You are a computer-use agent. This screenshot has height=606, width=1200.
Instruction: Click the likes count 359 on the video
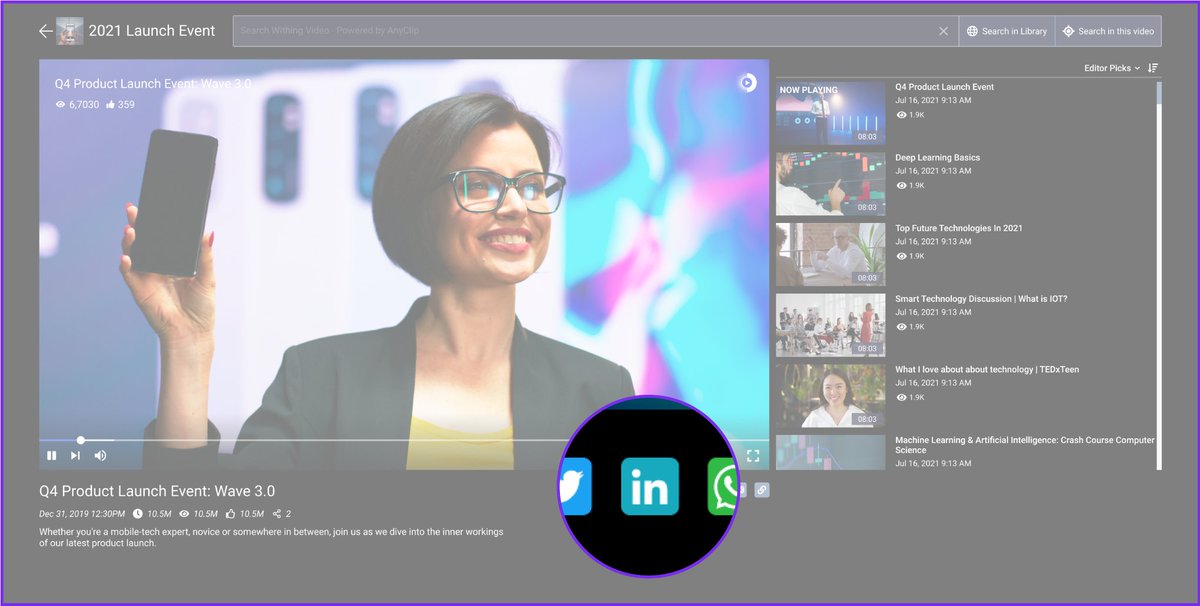(126, 104)
